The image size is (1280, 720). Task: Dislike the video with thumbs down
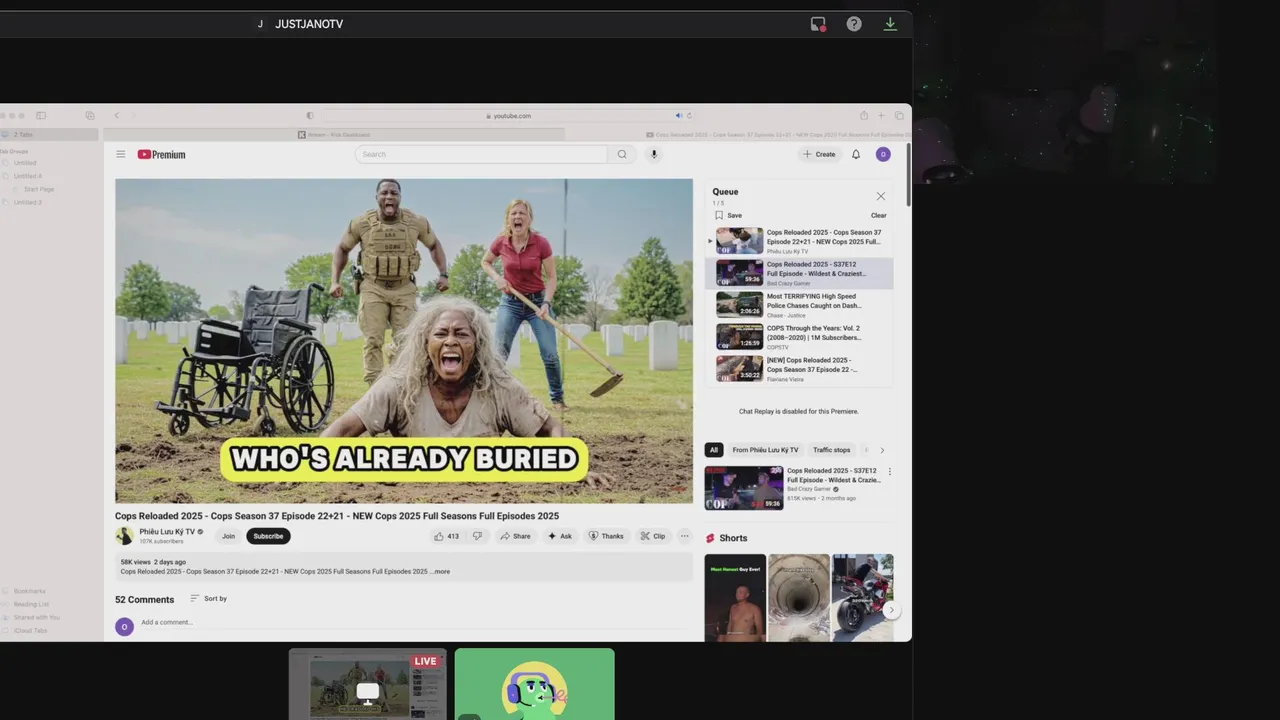click(477, 536)
